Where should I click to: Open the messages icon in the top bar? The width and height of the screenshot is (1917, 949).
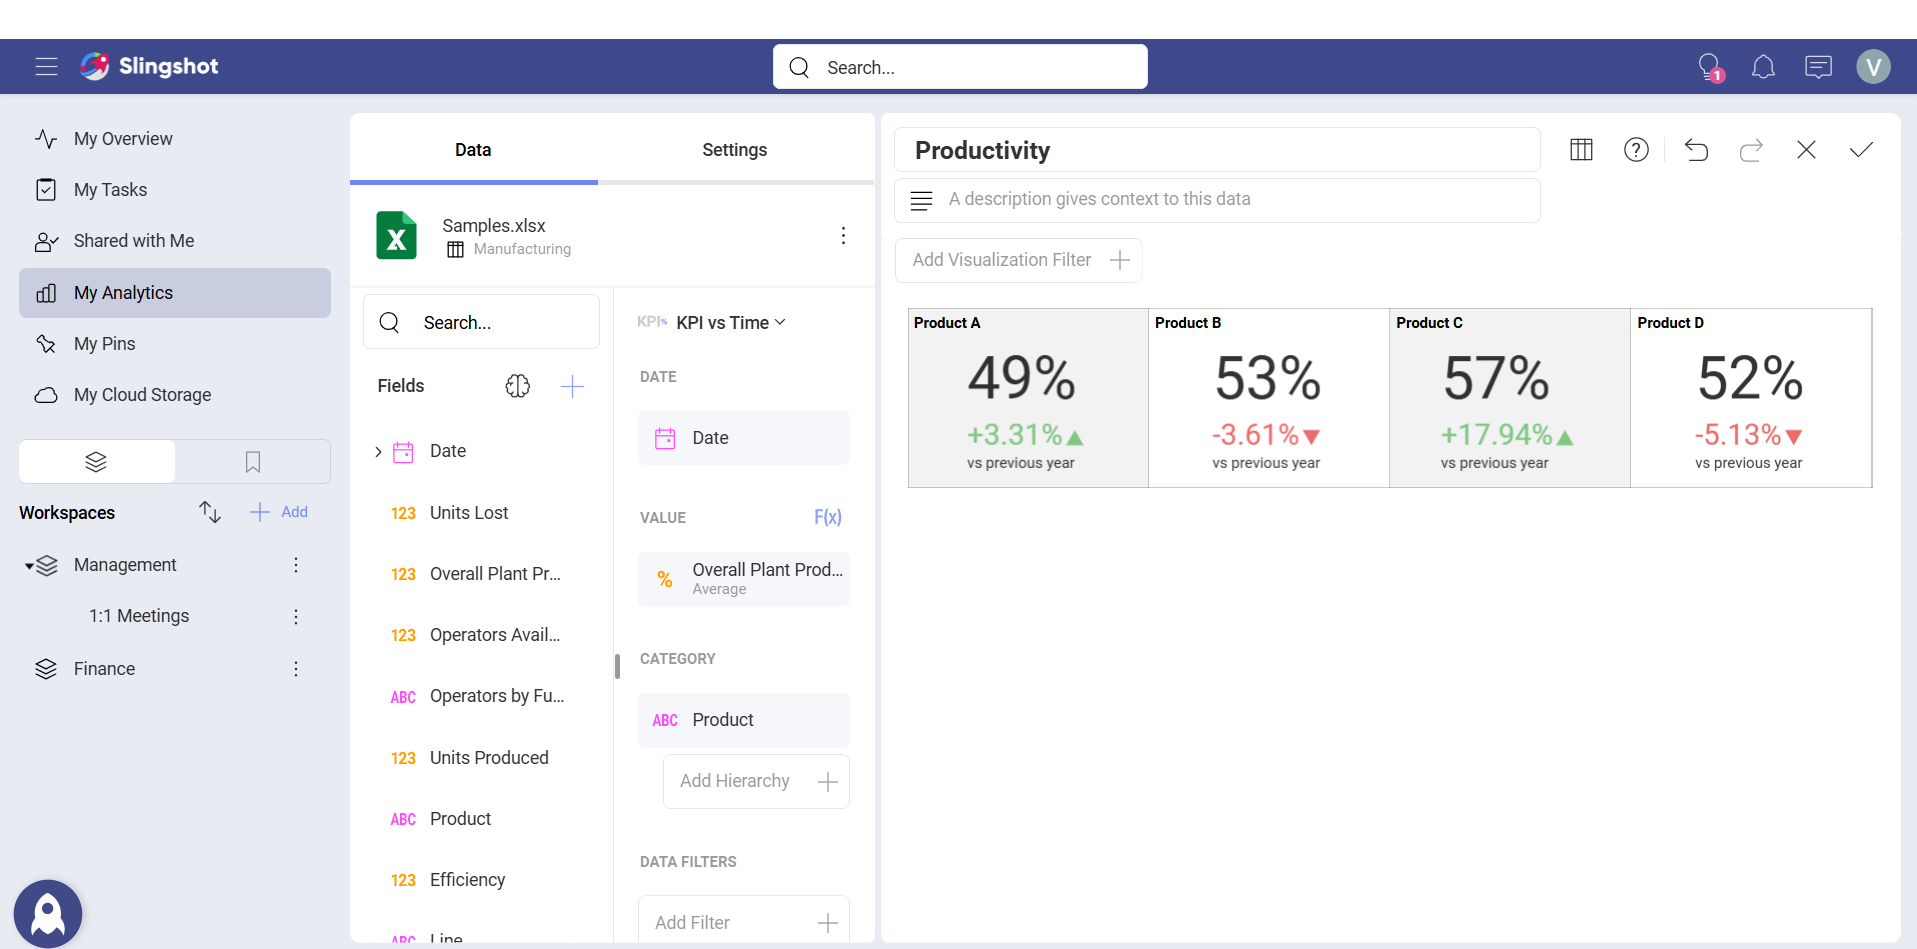pos(1818,66)
